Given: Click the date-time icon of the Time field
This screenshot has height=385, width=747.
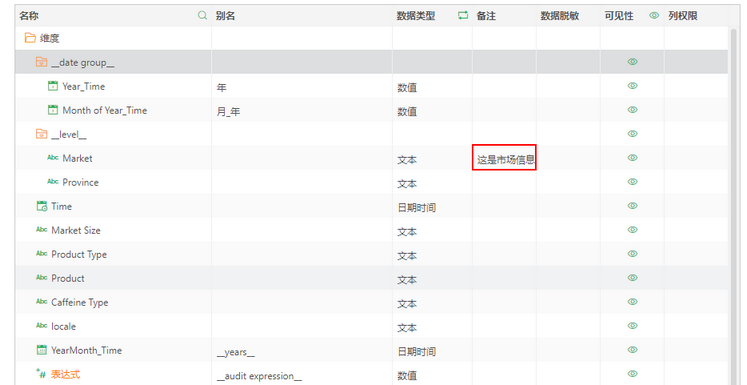Looking at the screenshot, I should coord(42,206).
